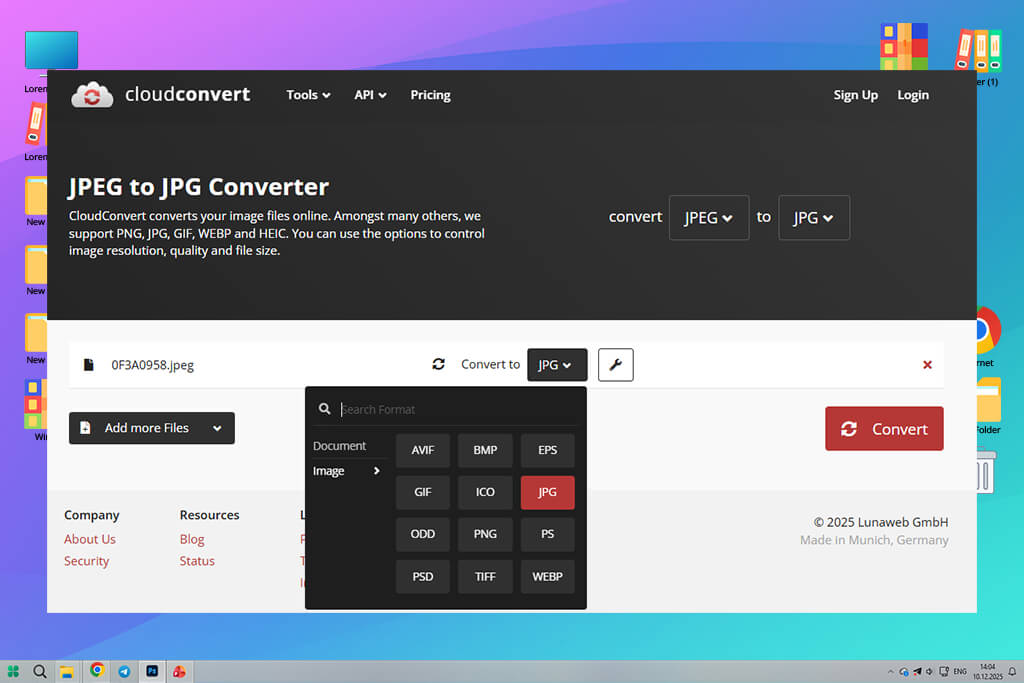1024x683 pixels.
Task: Click the Windows Start icon in taskbar
Action: (x=13, y=671)
